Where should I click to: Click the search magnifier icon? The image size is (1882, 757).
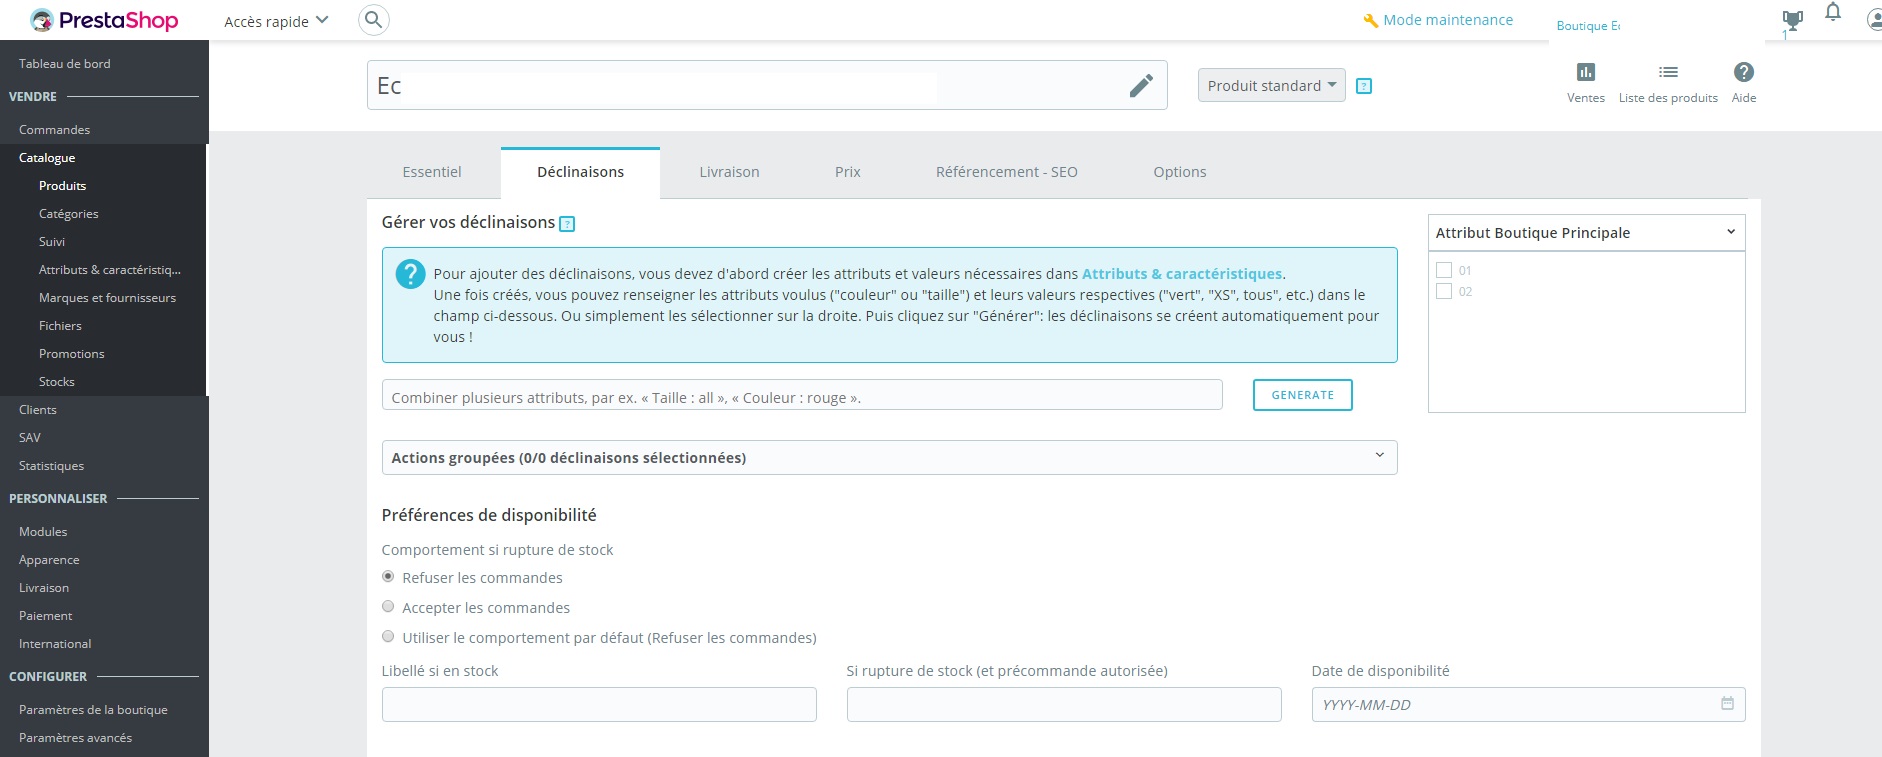(373, 20)
